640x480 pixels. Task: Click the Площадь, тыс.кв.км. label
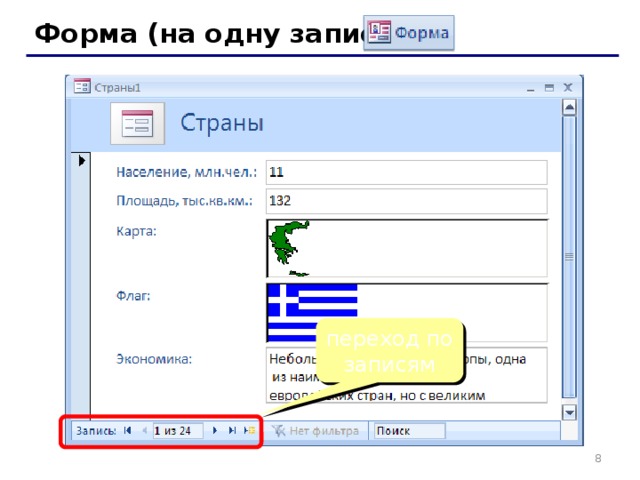click(x=184, y=201)
